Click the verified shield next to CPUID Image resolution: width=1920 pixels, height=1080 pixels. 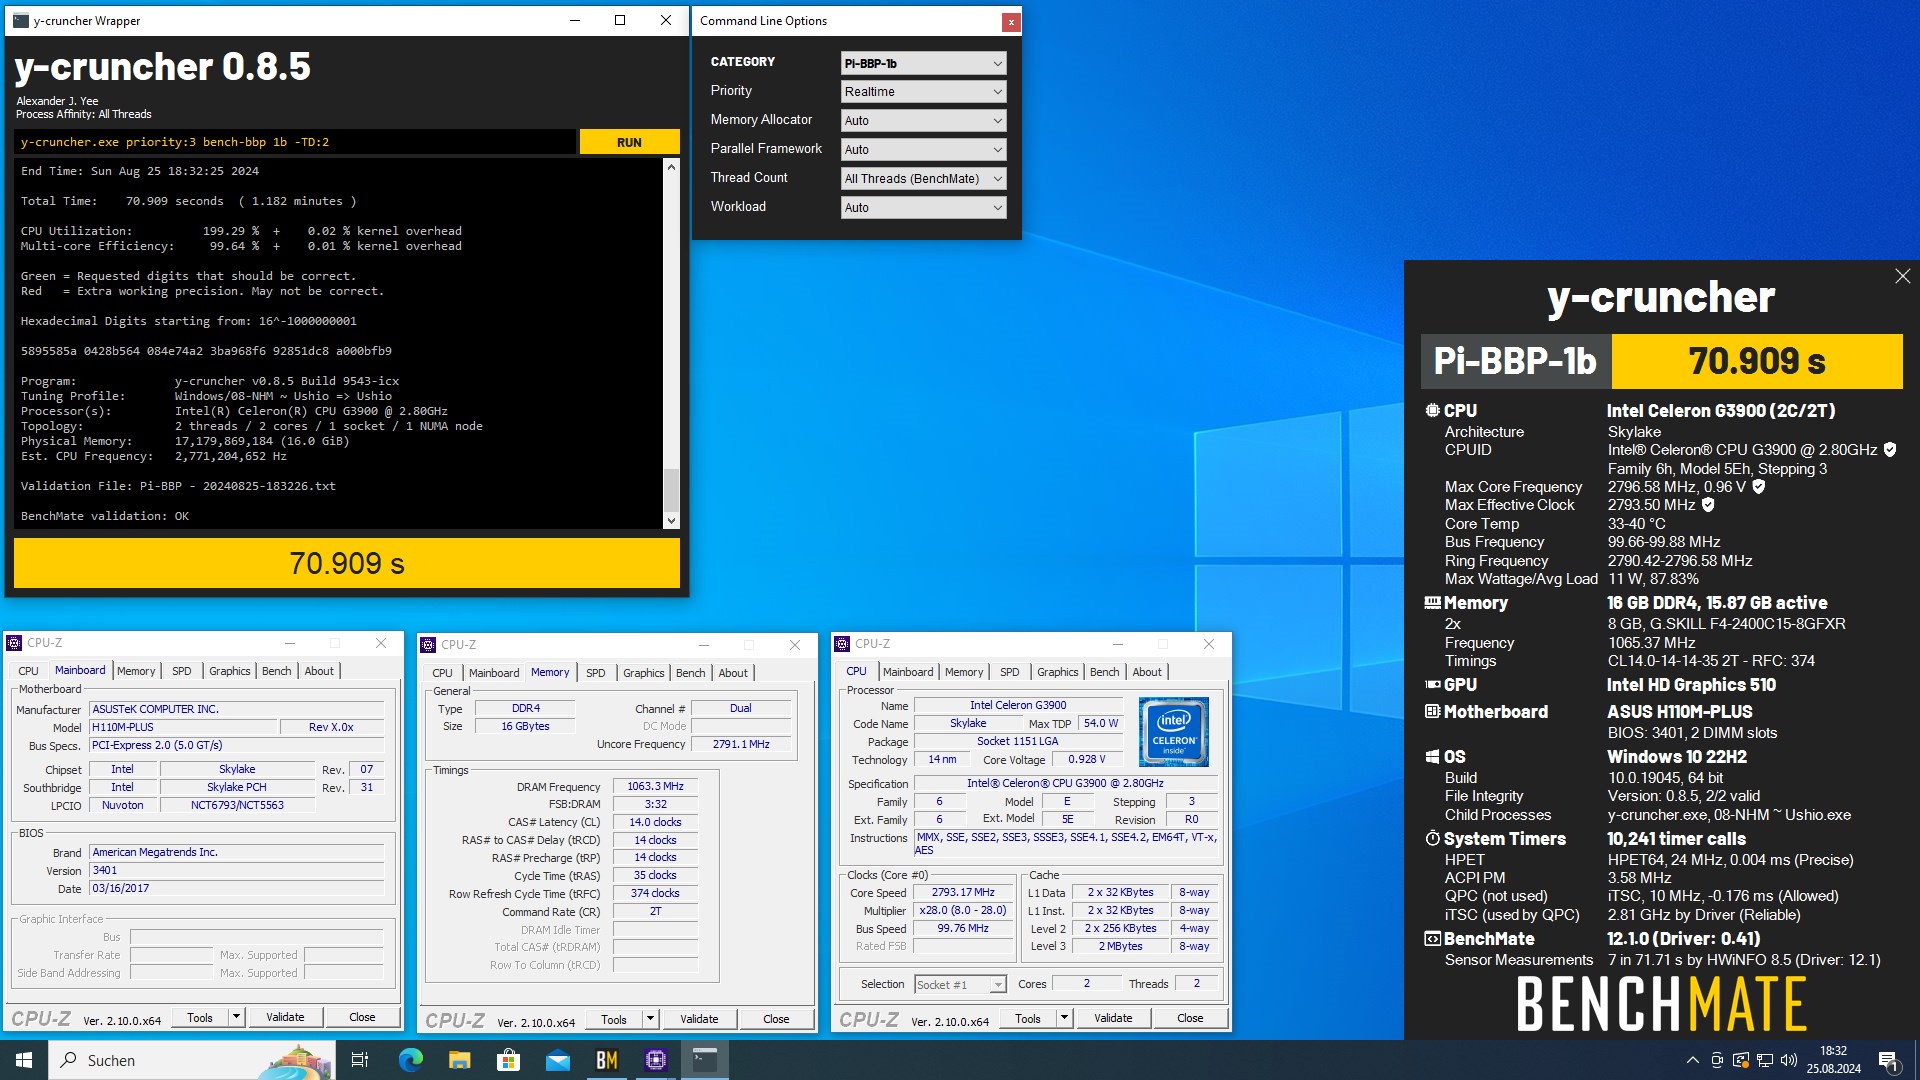pyautogui.click(x=1890, y=450)
